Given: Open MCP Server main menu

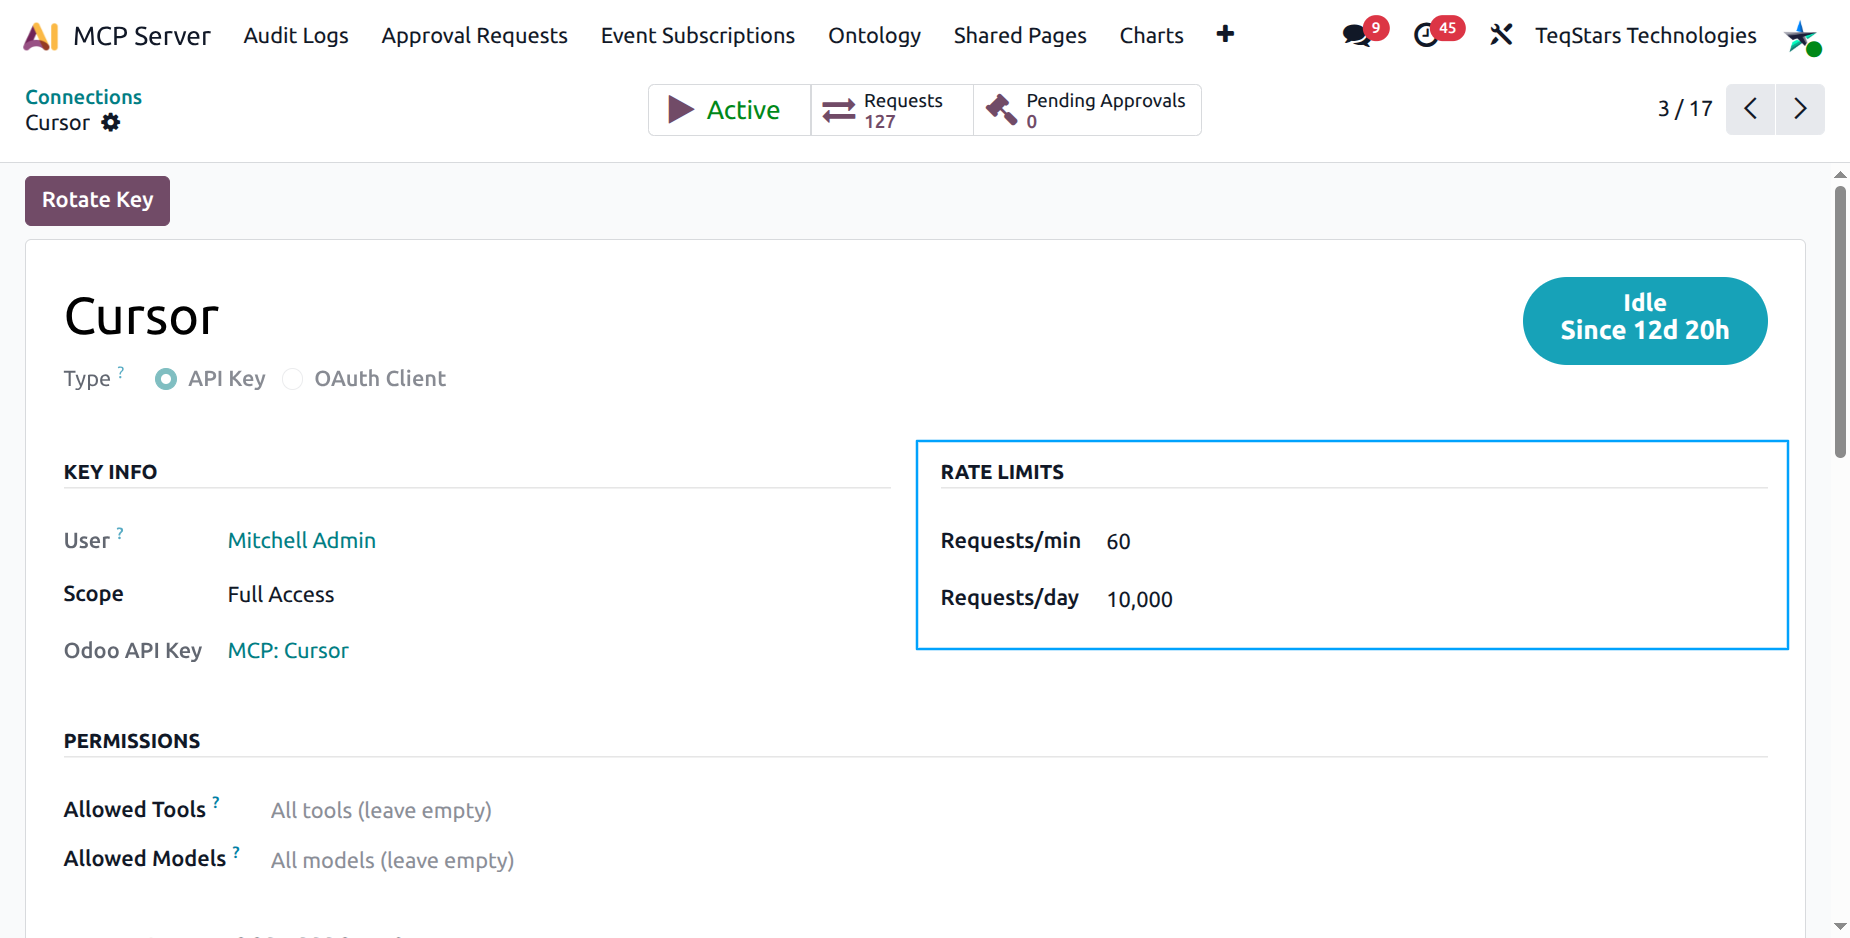Looking at the screenshot, I should click(142, 36).
